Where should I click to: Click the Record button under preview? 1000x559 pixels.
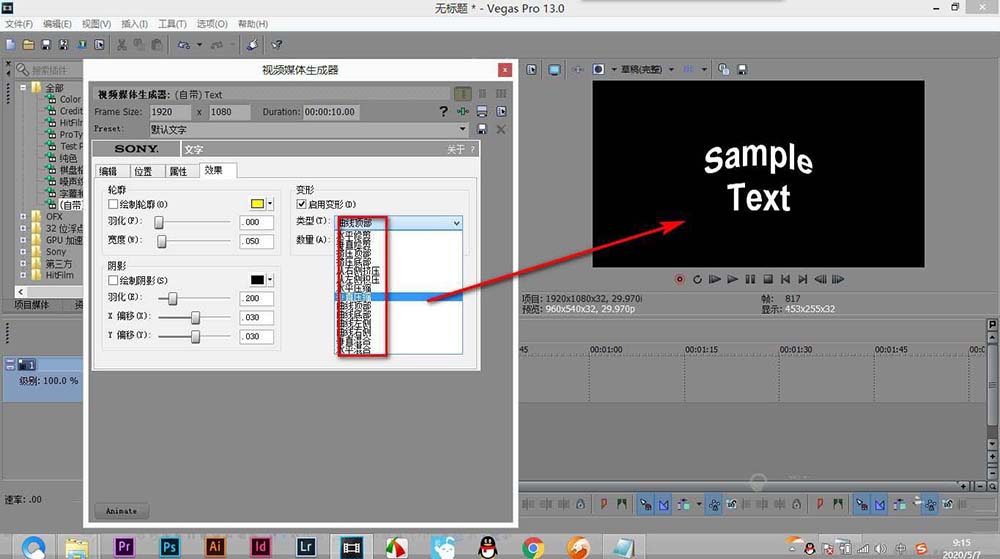[x=680, y=279]
